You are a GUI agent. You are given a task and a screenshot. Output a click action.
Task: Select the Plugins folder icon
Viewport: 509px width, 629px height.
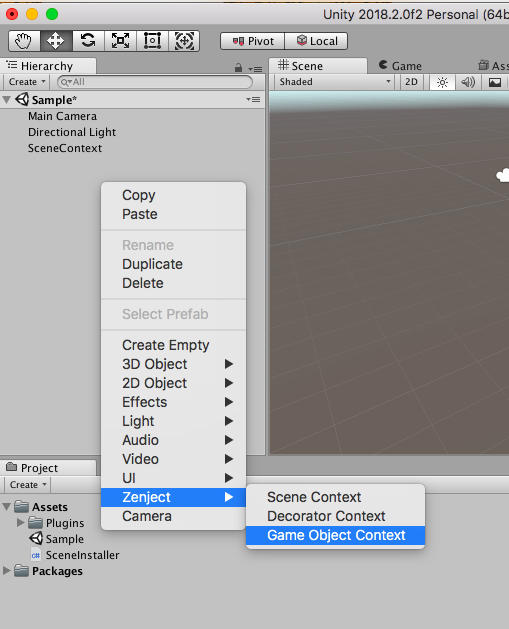(x=36, y=522)
